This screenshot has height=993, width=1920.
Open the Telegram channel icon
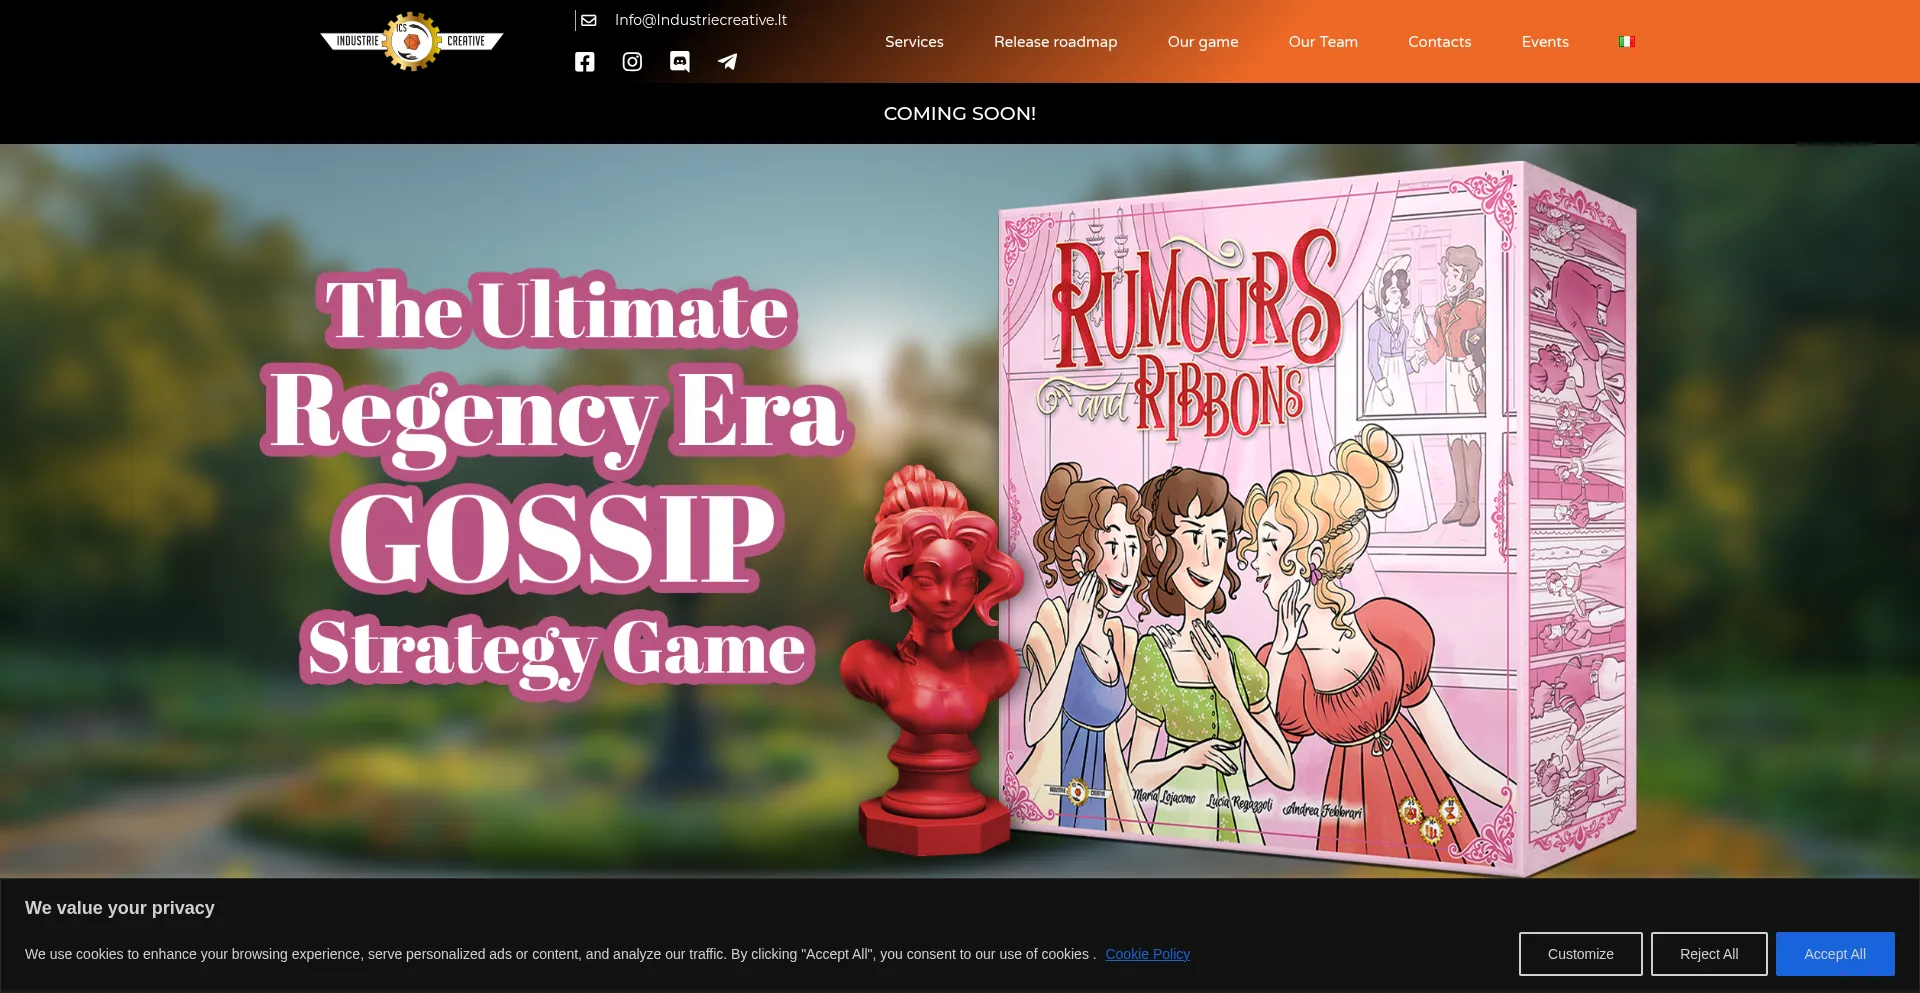[x=728, y=62]
